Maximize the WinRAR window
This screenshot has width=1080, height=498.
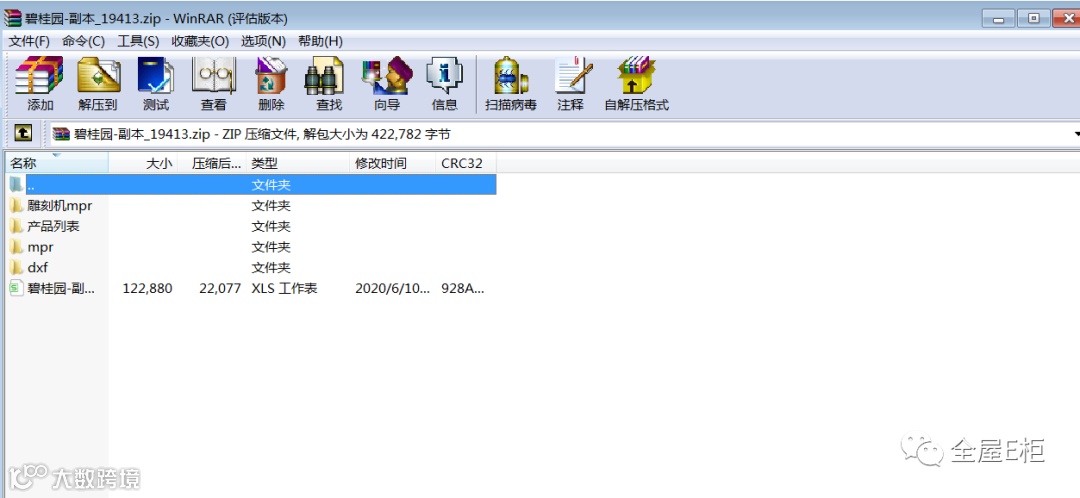point(1034,19)
